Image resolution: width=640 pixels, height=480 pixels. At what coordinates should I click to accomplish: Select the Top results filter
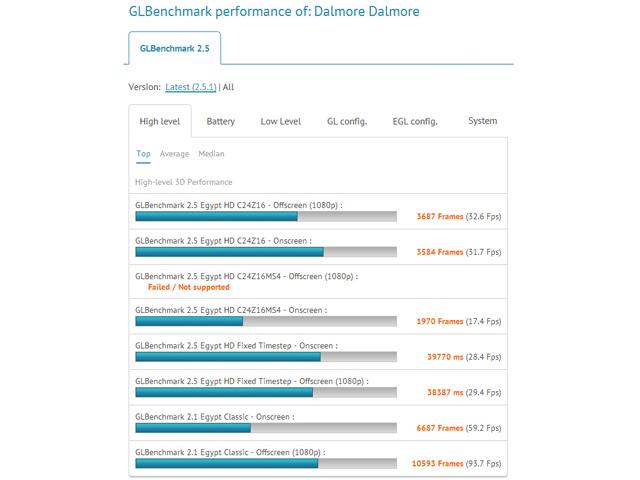click(x=143, y=154)
